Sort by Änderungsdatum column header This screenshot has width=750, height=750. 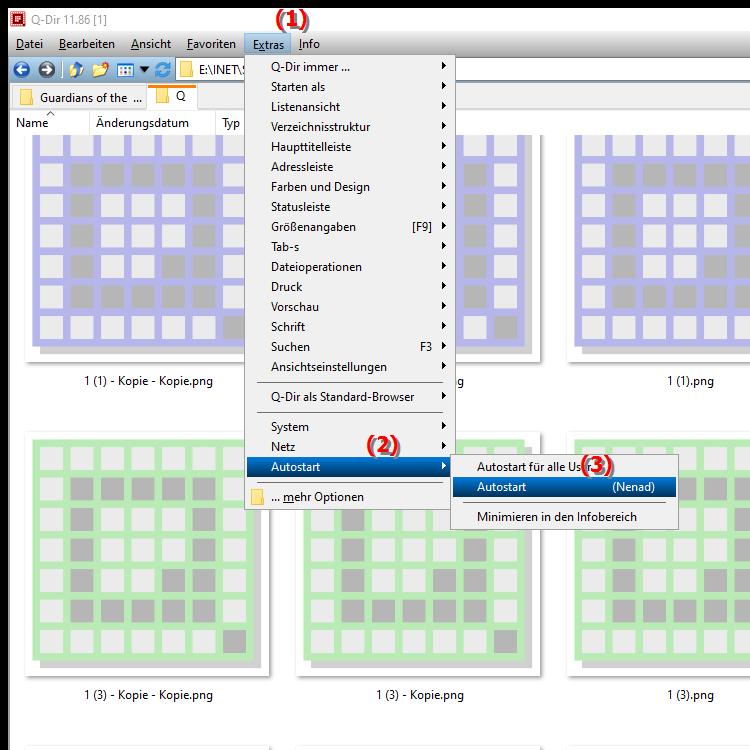point(152,123)
